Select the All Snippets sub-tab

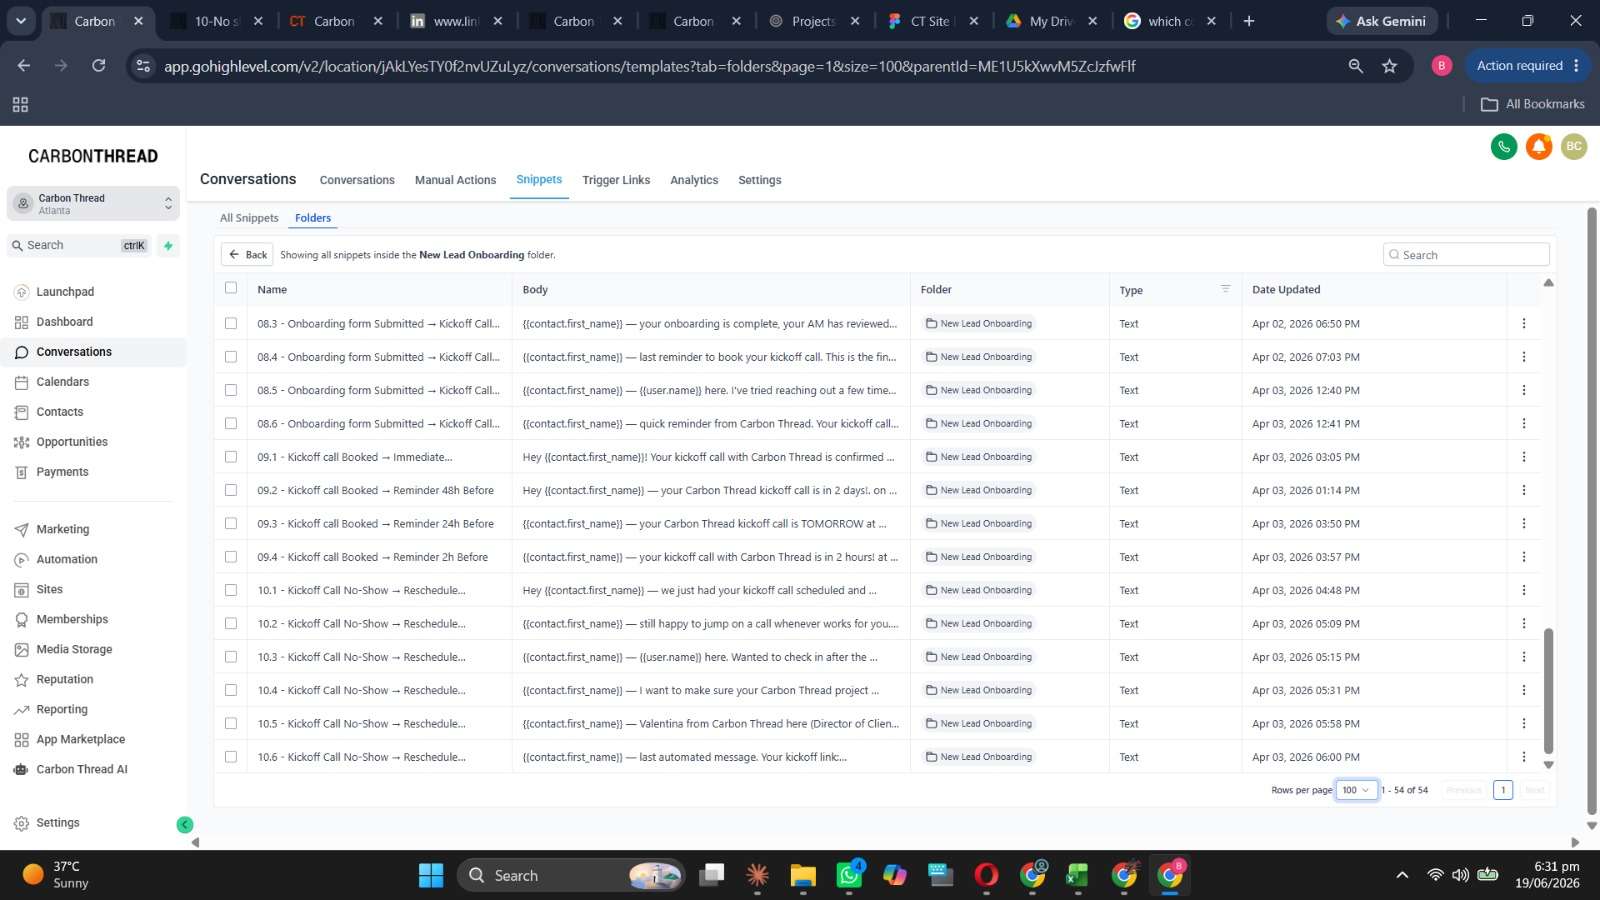(249, 218)
